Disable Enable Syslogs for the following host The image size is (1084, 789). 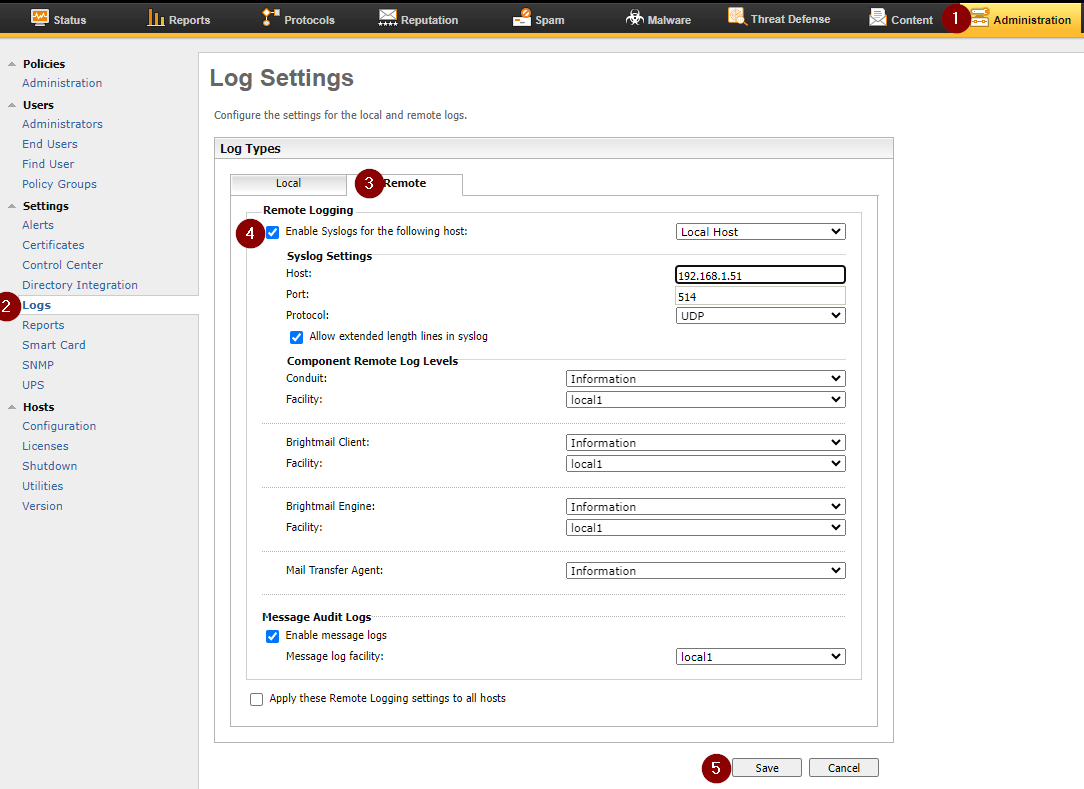tap(272, 232)
